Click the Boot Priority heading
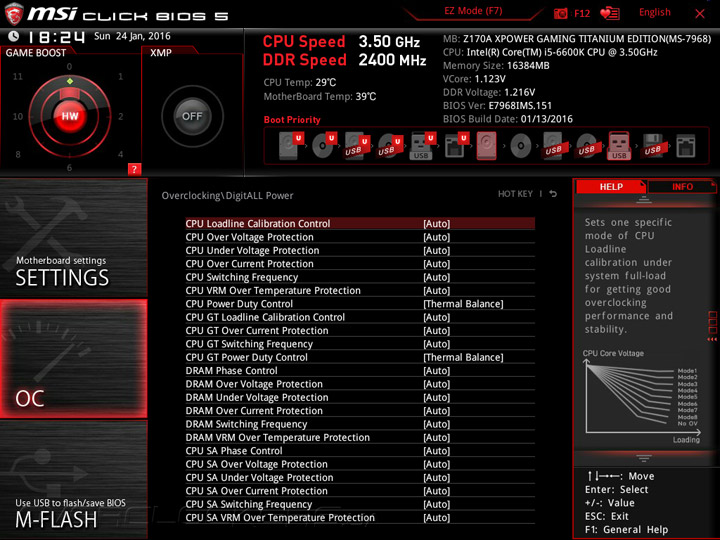Screen dimensions: 720x540 292,120
